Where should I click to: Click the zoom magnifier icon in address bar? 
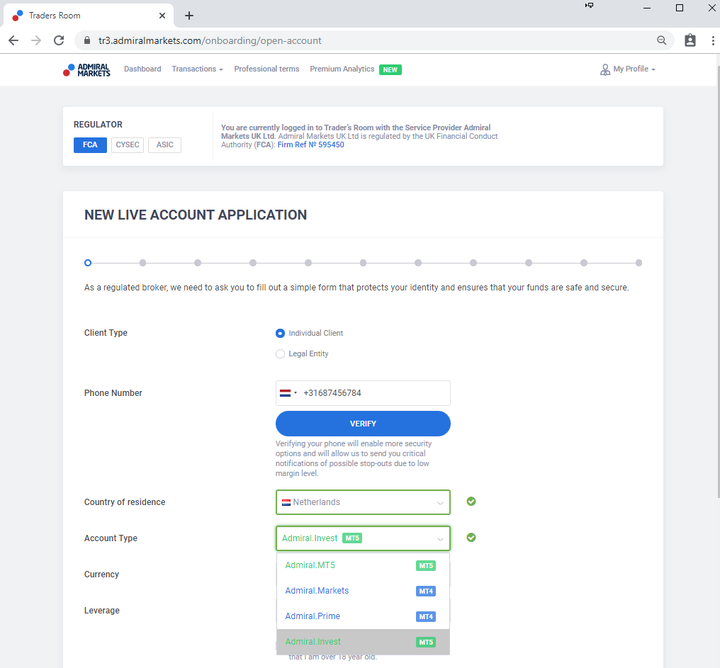coord(661,40)
